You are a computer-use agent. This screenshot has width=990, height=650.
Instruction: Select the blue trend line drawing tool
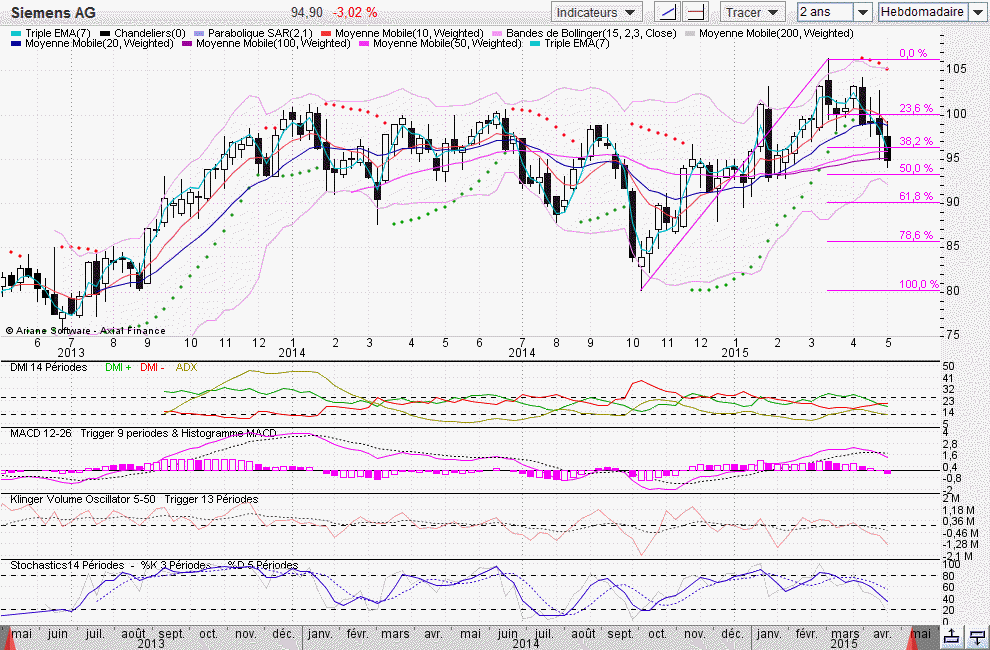(x=668, y=11)
